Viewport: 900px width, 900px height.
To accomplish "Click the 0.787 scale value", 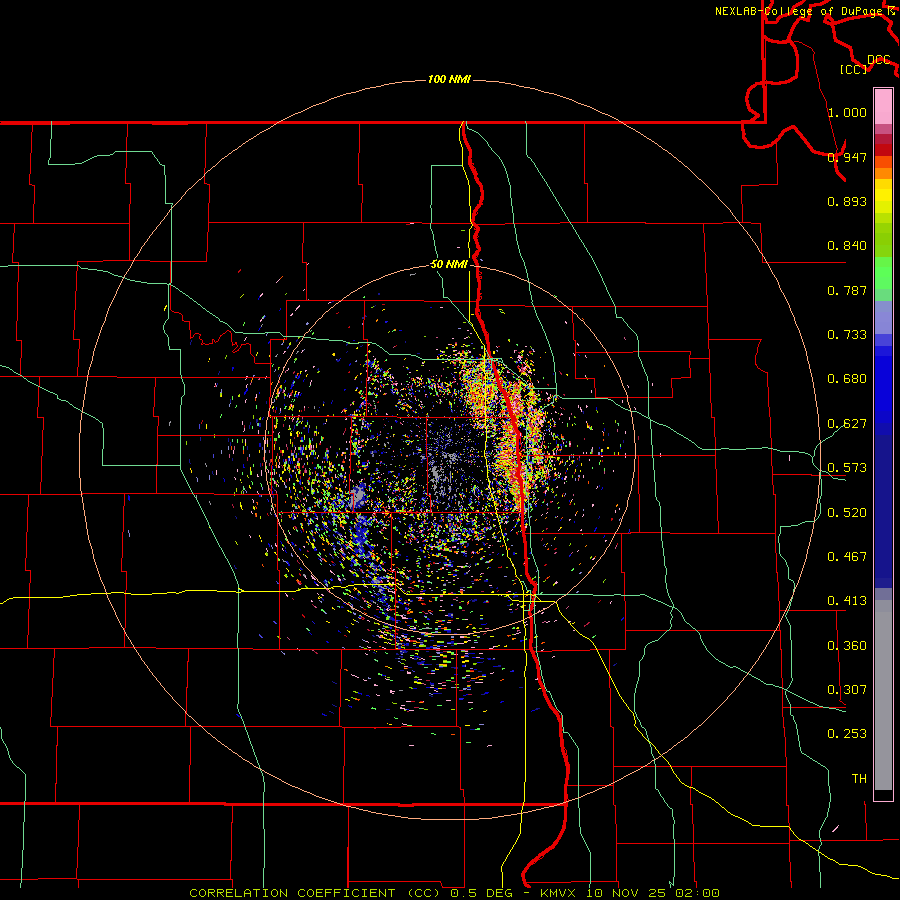I will tap(847, 290).
